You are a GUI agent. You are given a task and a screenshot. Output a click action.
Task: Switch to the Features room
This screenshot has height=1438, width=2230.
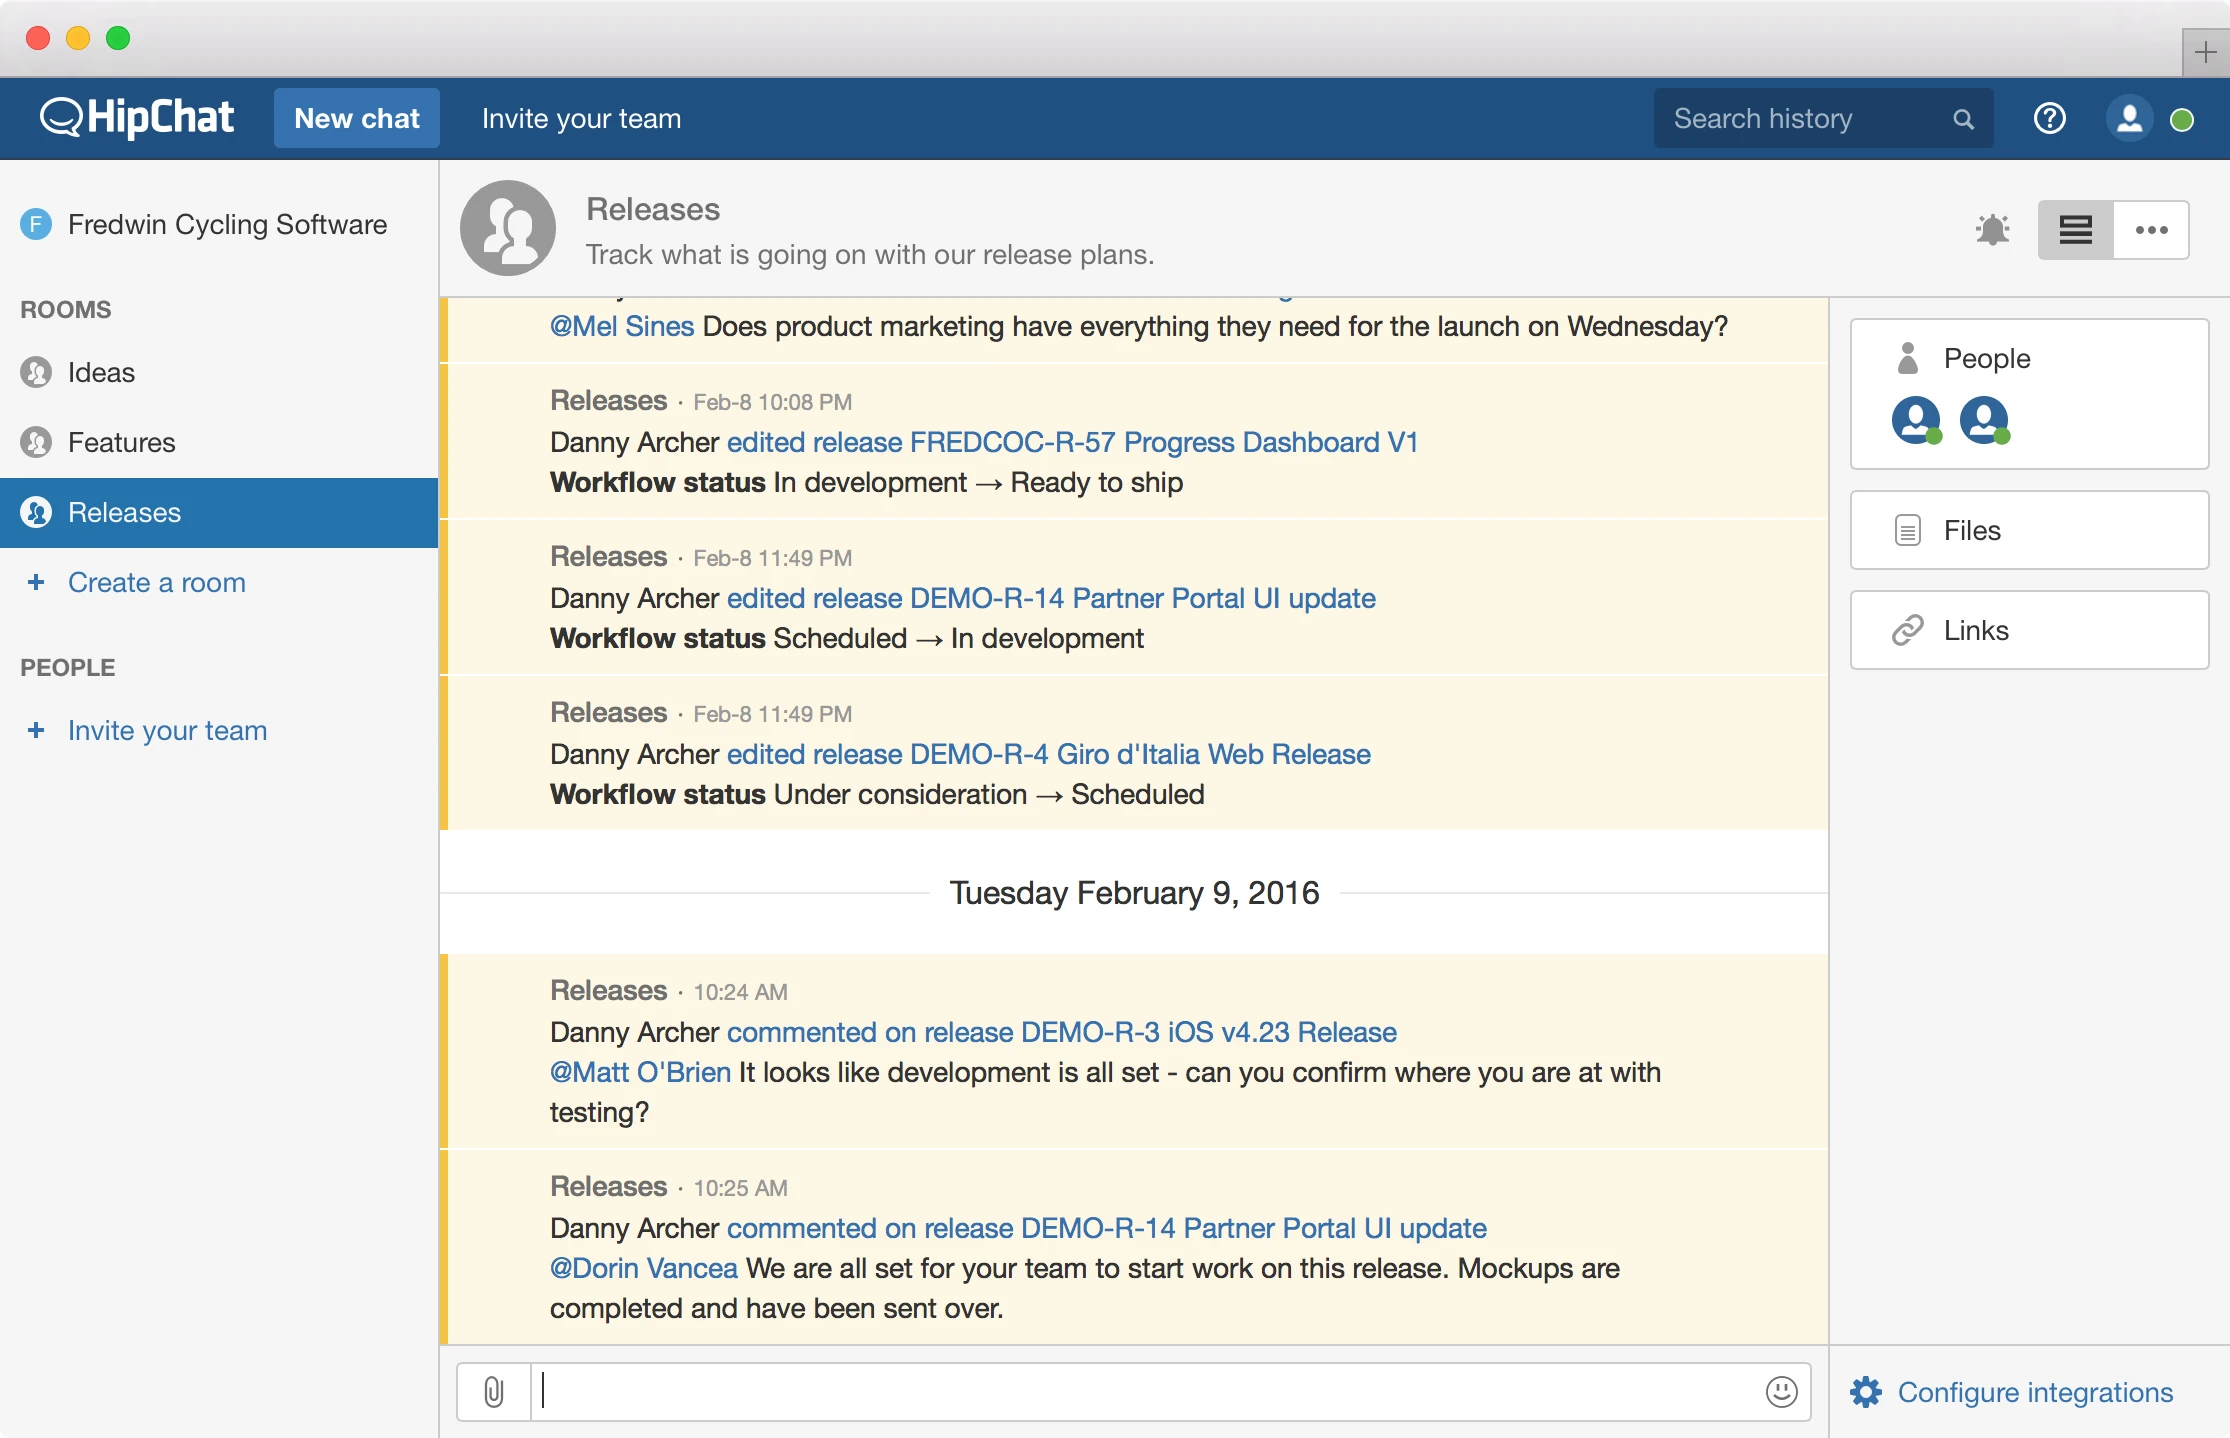point(121,442)
